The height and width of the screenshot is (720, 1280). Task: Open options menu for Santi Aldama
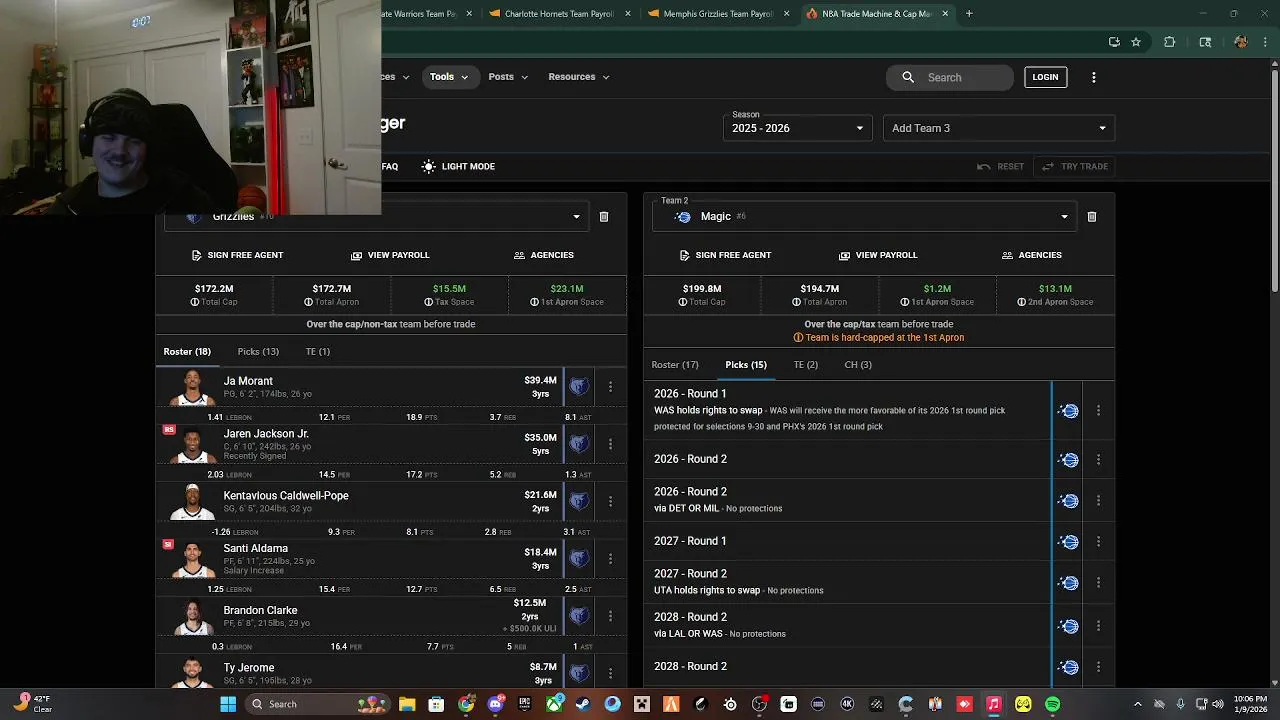click(610, 559)
